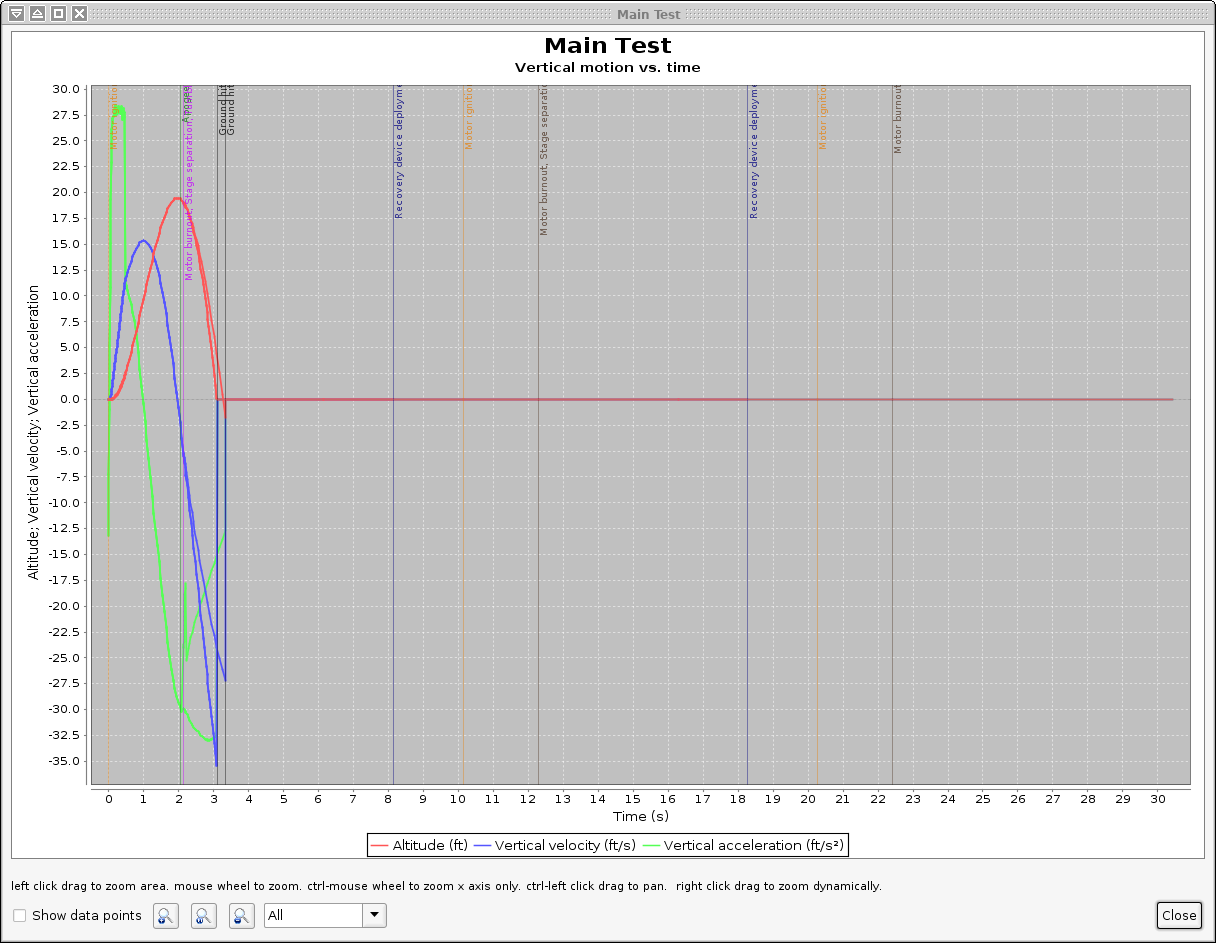Screen dimensions: 1216x943
Task: Click the zoom-in magnifier icon
Action: [165, 915]
